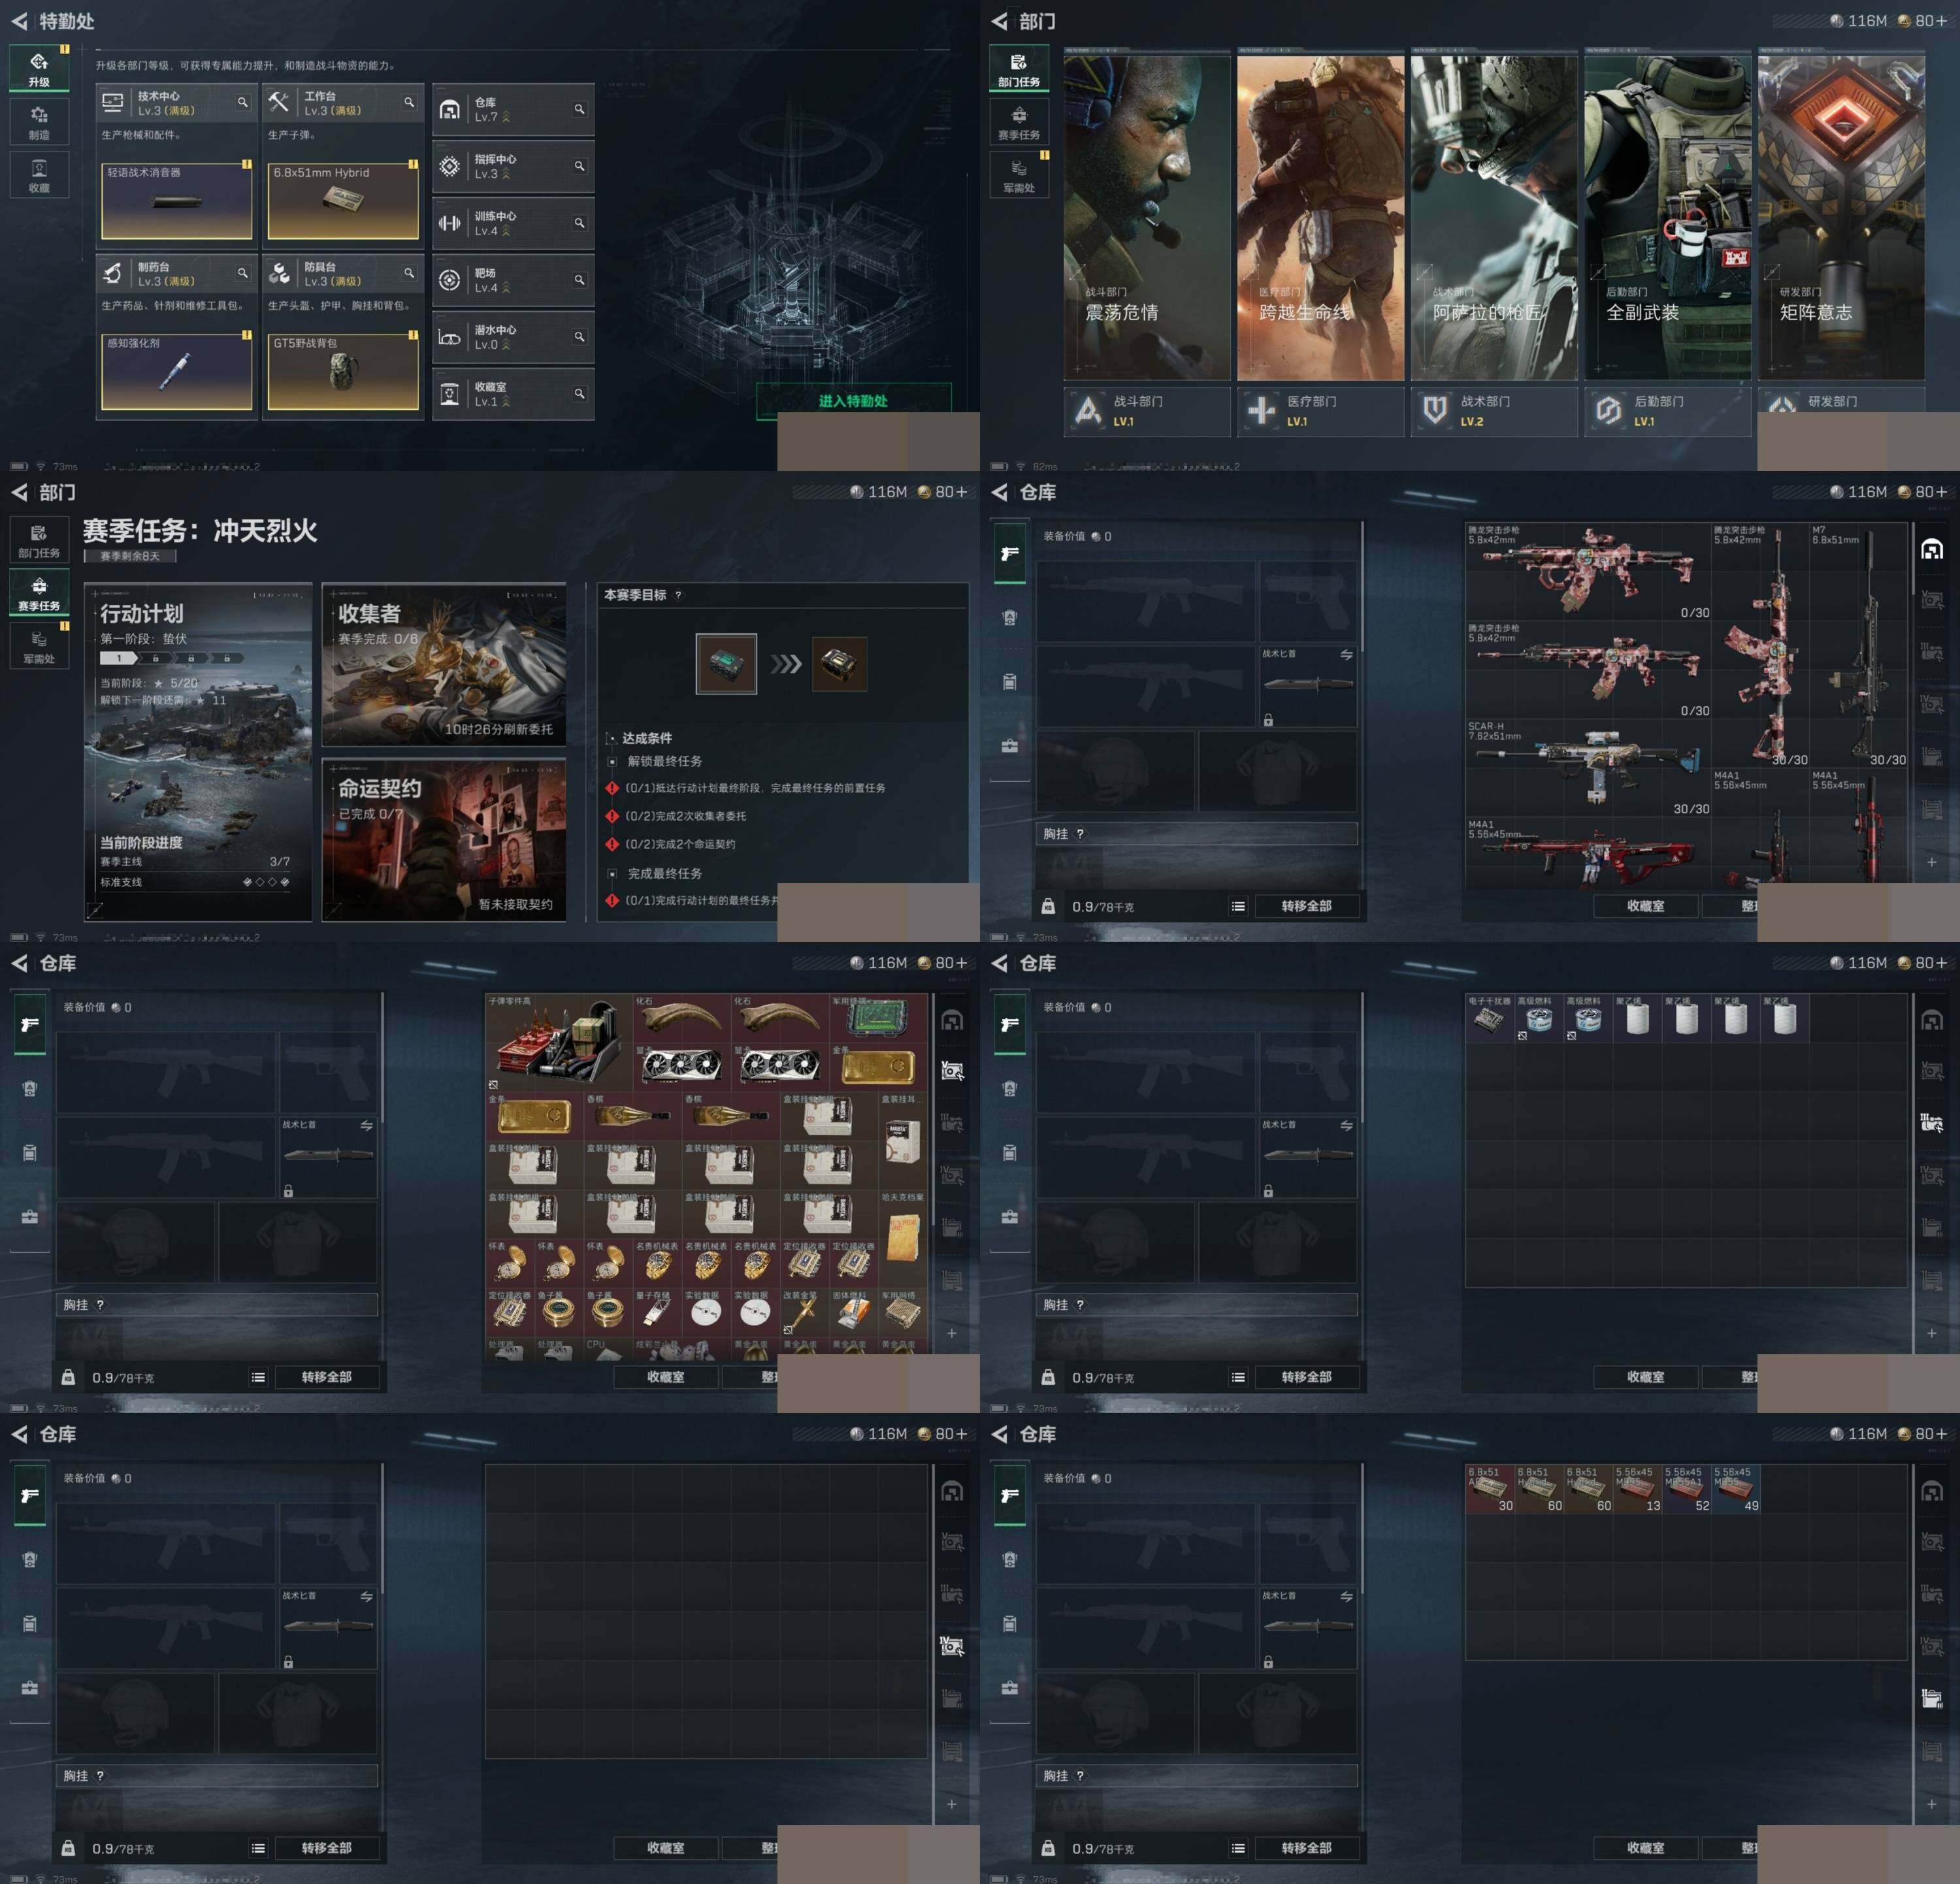Inspect 潜水中心 using its magnifier icon
Viewport: 1960px width, 1884px height.
coord(579,337)
